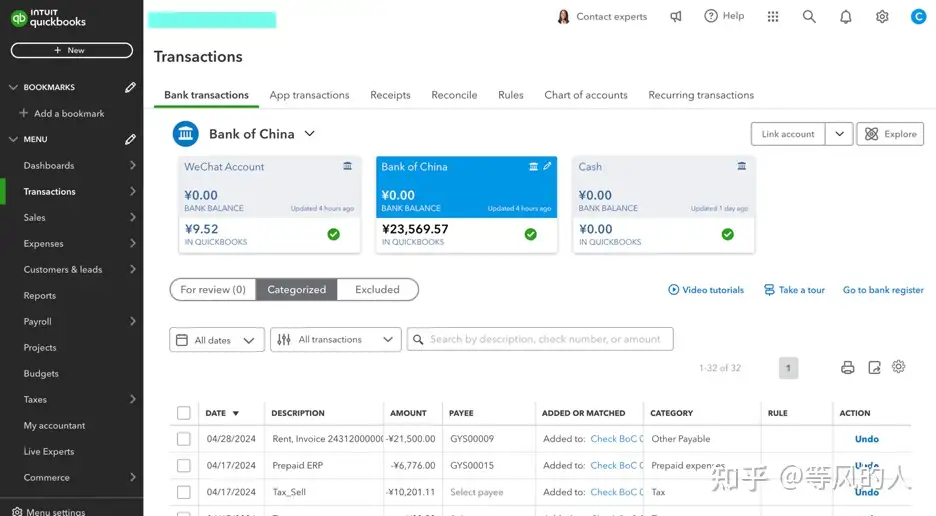Screen dimensions: 936x516
Task: Click the Explore button
Action: coord(890,134)
